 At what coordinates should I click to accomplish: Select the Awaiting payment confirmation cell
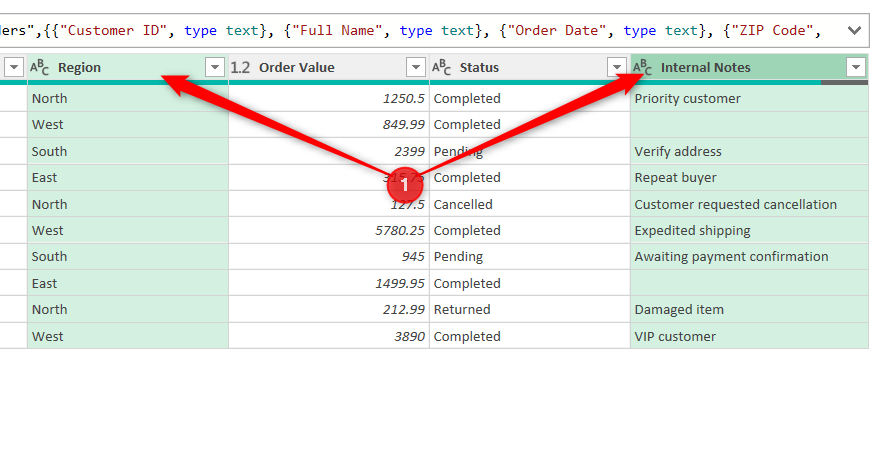(749, 257)
